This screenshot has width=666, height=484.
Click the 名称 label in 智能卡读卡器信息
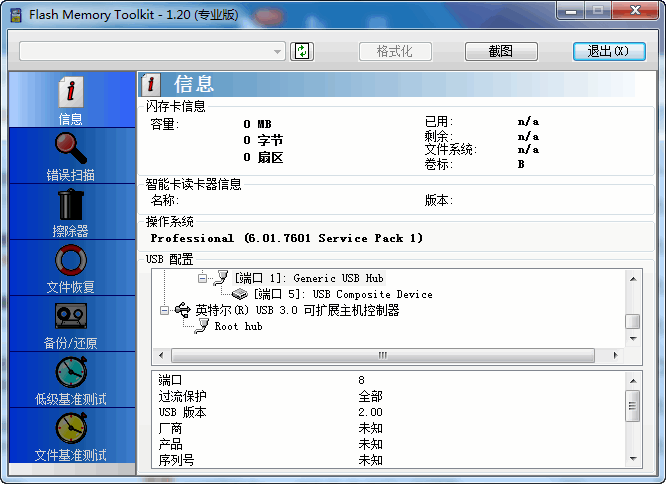click(x=164, y=200)
